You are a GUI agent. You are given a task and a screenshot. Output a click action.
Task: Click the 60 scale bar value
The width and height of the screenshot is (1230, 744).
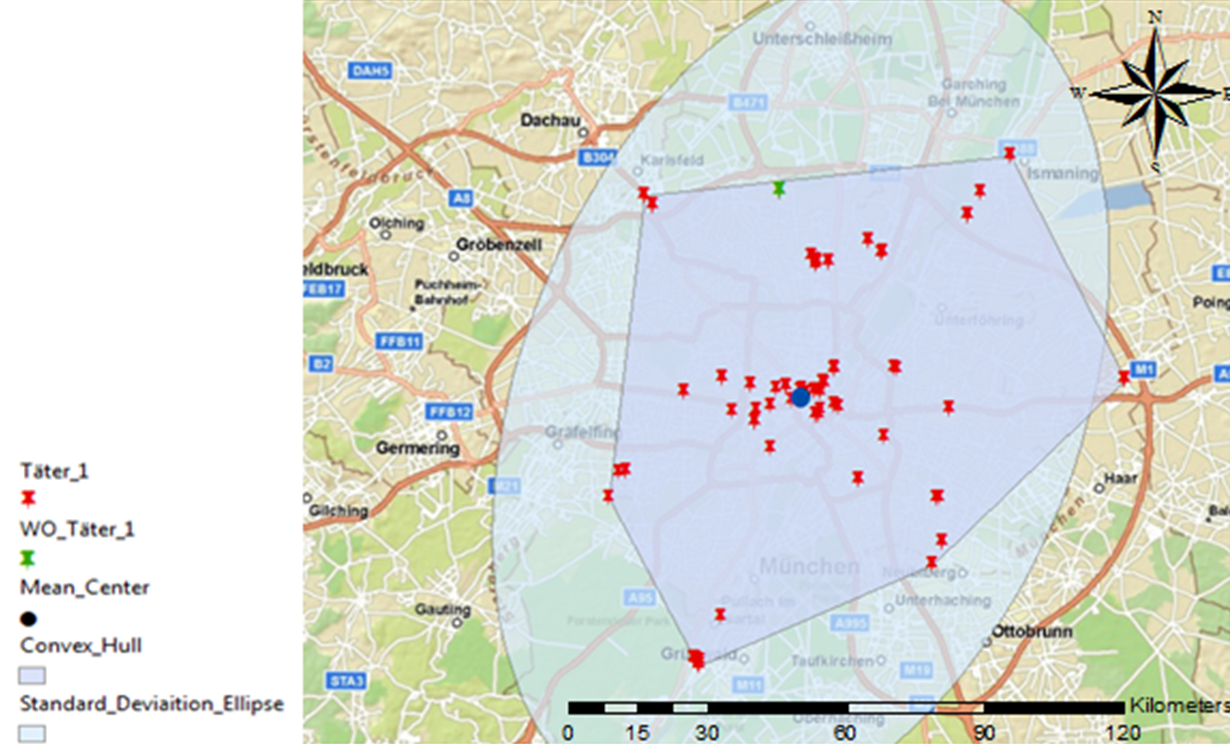pos(846,731)
